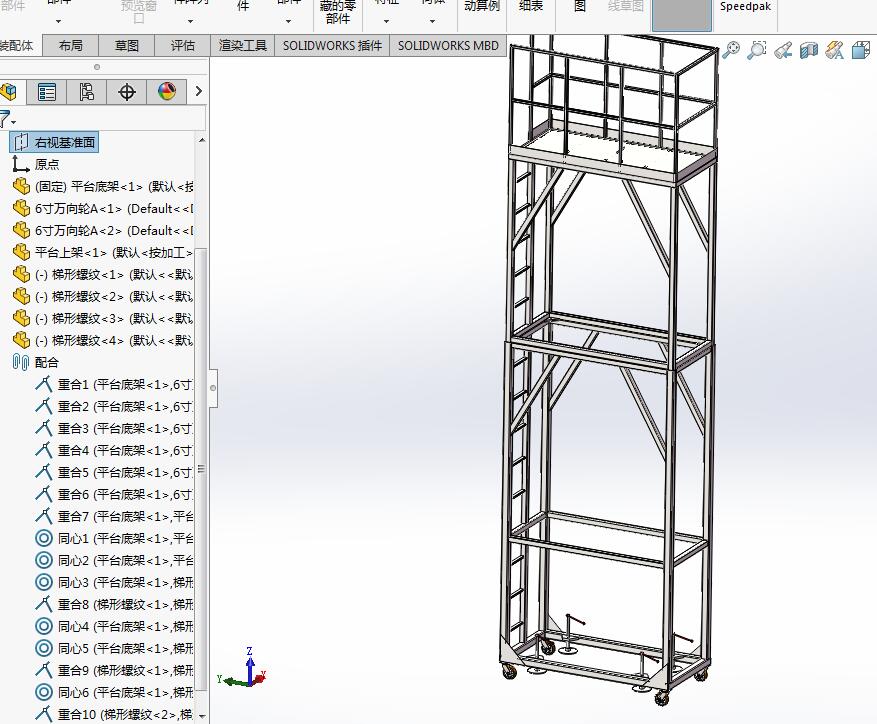Select mate 重合8 in the tree
This screenshot has height=724, width=877.
coord(114,604)
